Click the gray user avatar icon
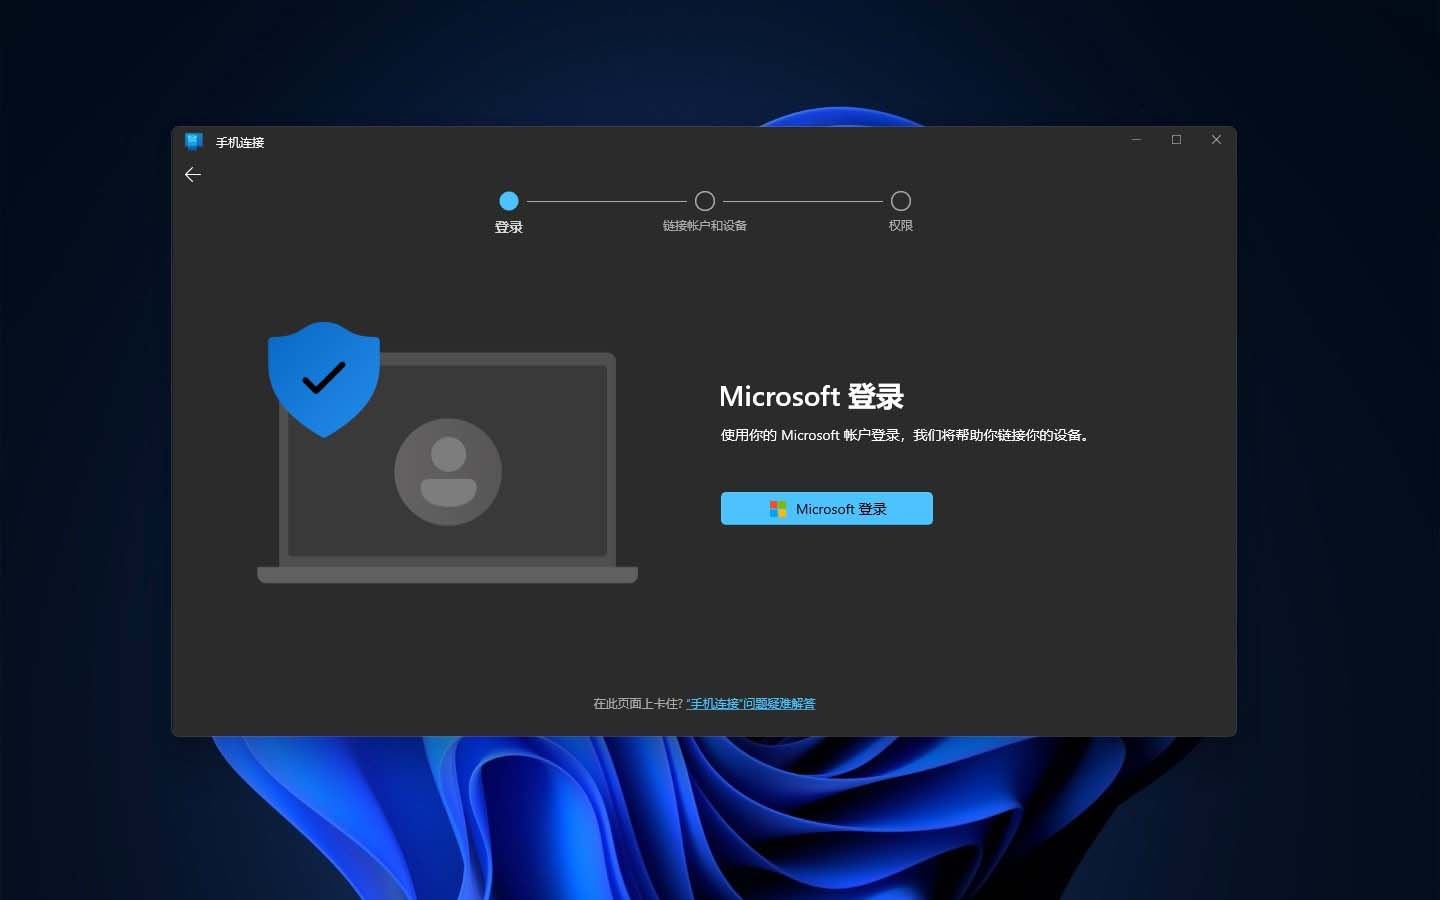 point(448,471)
